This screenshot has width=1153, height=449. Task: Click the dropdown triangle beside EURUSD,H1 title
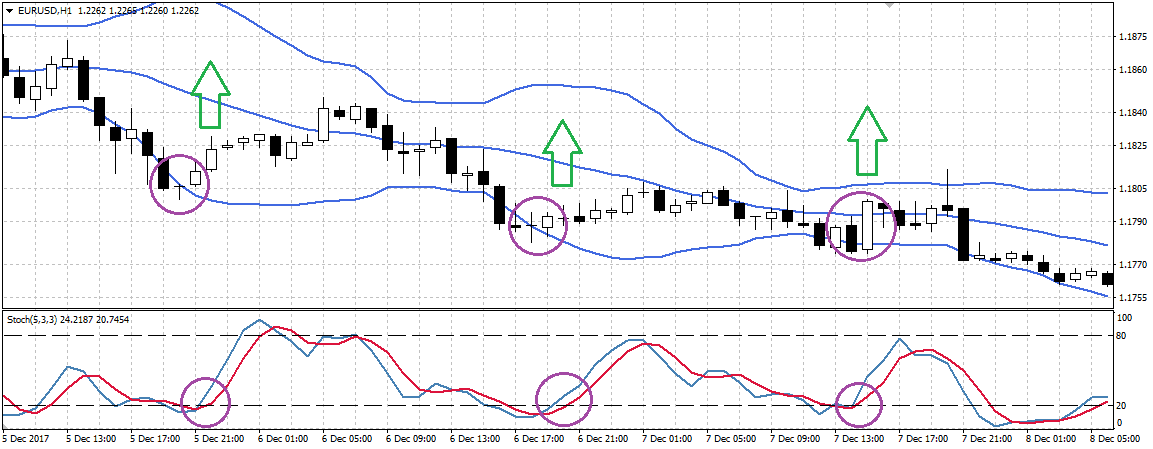point(9,9)
